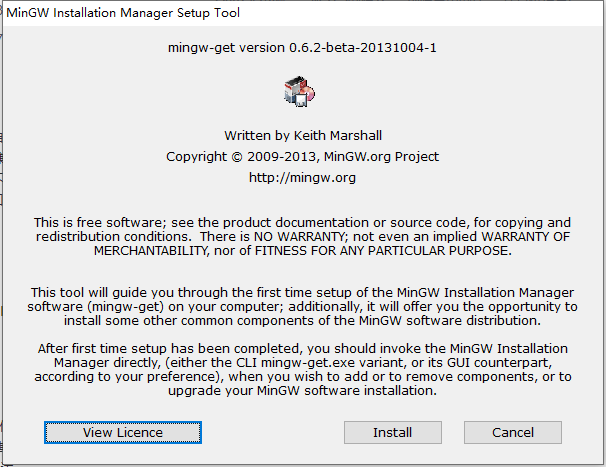Click the 'Manager directly, (either the CLI' line
This screenshot has height=467, width=606.
point(303,363)
